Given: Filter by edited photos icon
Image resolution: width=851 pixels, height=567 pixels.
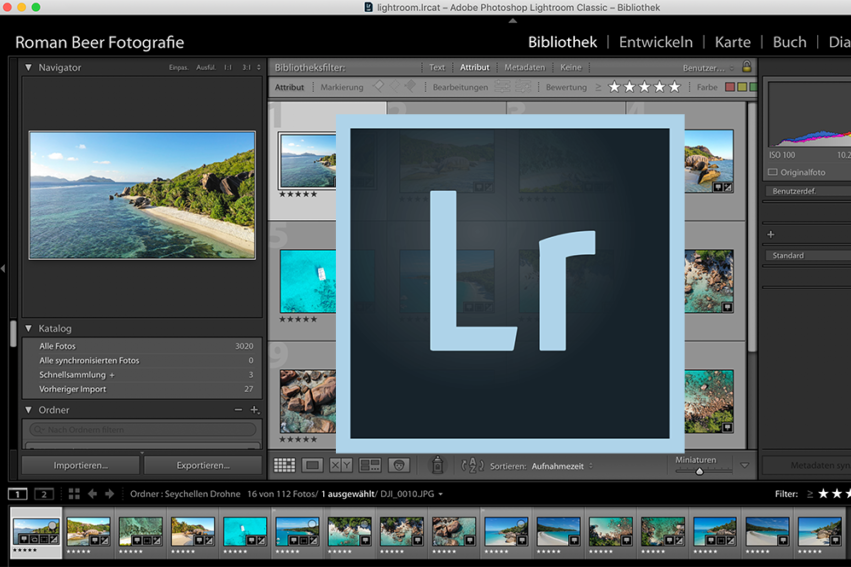Looking at the screenshot, I should (x=502, y=87).
